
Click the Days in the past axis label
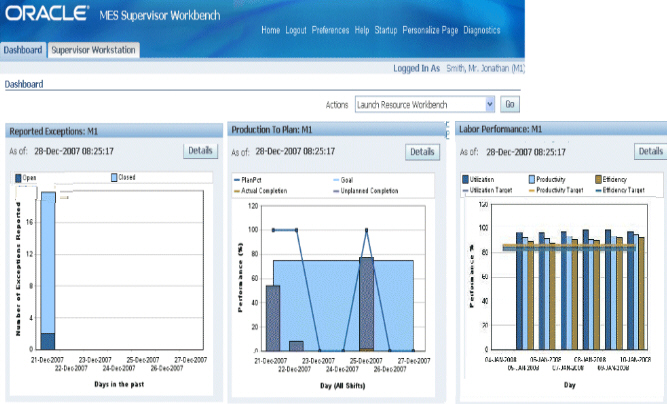pyautogui.click(x=119, y=384)
